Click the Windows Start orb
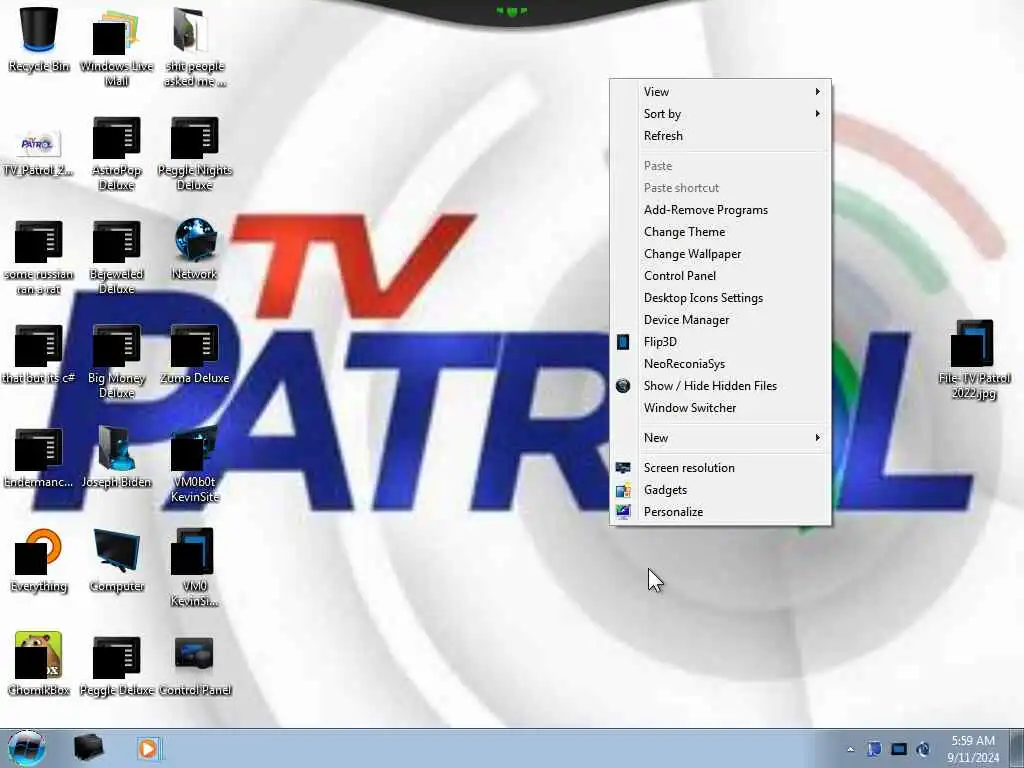This screenshot has height=768, width=1024. 27,748
